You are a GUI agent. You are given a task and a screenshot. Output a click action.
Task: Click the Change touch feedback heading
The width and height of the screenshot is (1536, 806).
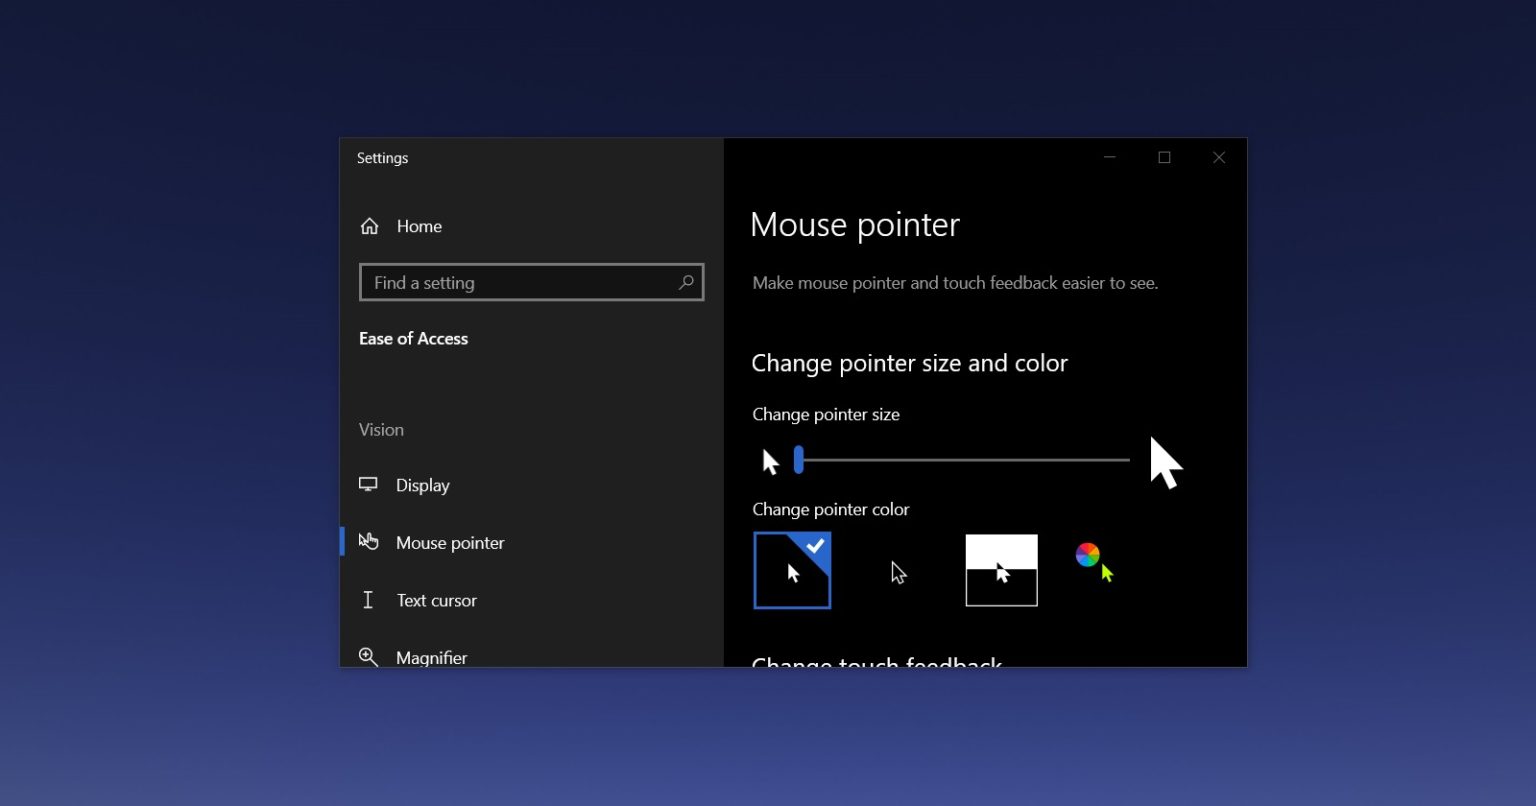point(876,663)
